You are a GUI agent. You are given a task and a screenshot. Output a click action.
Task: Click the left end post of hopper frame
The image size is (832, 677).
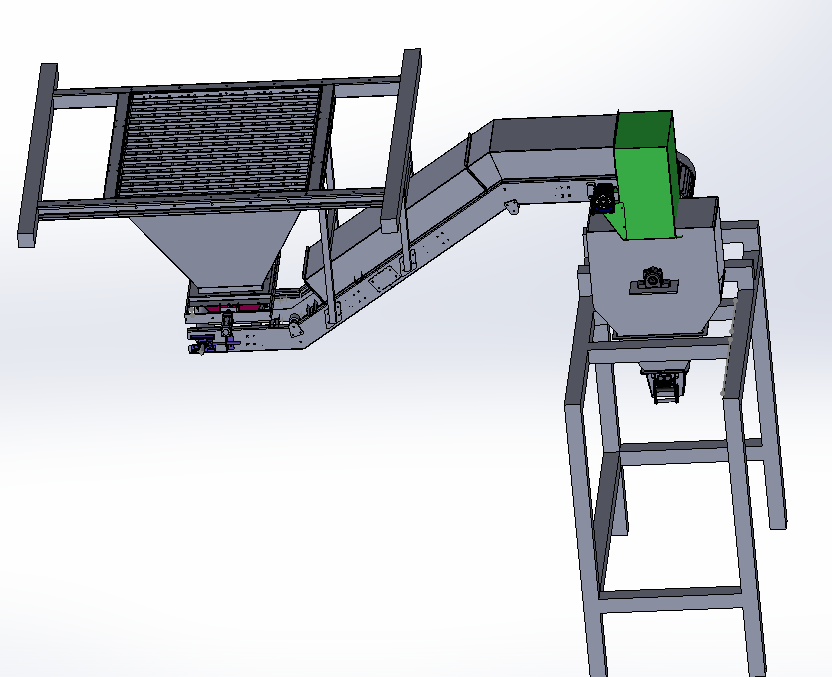(x=38, y=155)
